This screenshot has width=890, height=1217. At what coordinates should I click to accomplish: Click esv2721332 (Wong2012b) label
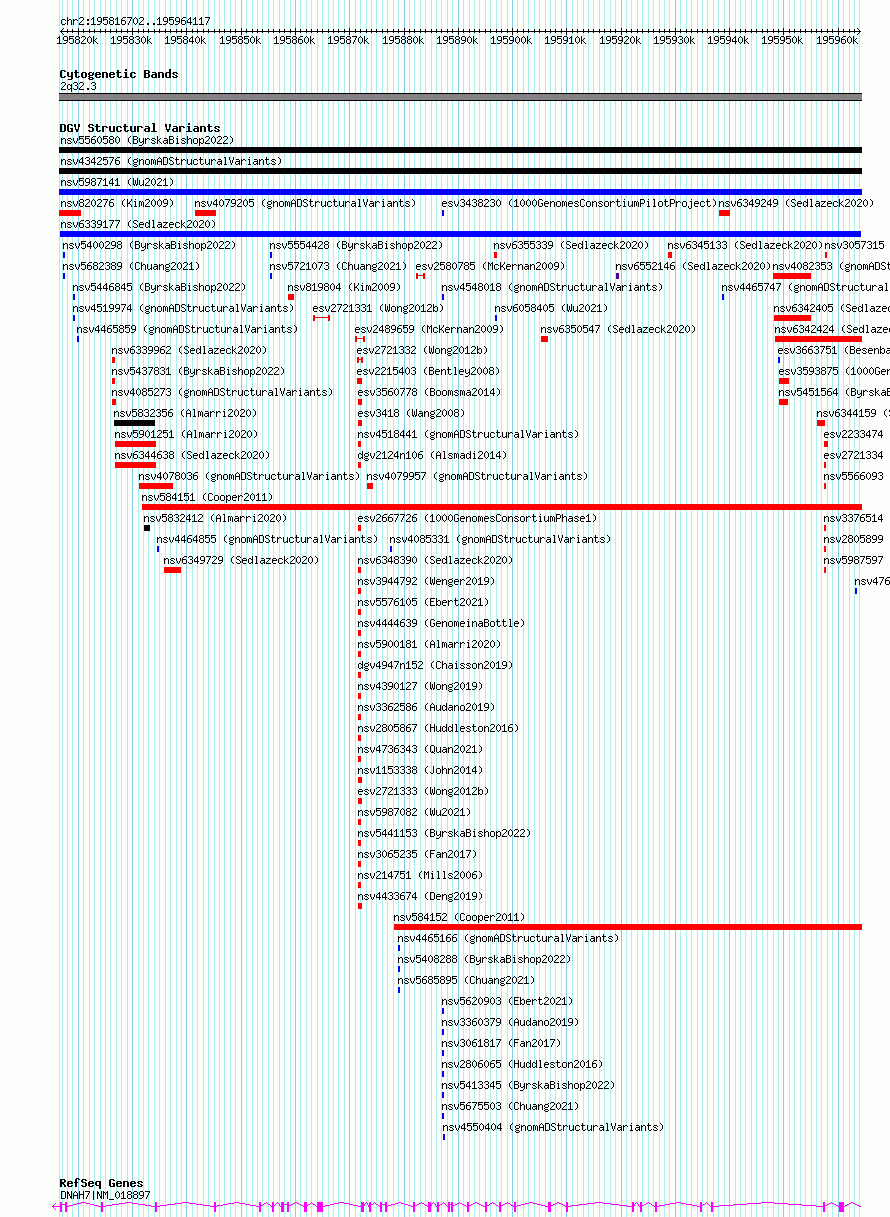pos(423,350)
